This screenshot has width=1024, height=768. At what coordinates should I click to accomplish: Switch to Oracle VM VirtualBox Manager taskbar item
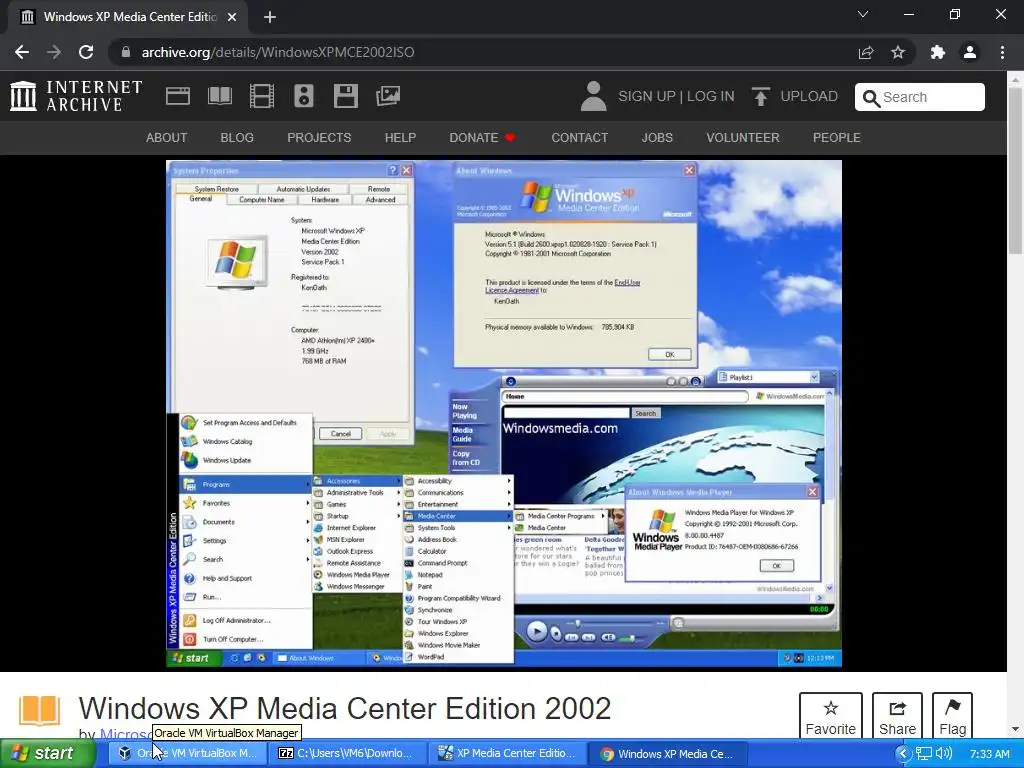[x=187, y=754]
